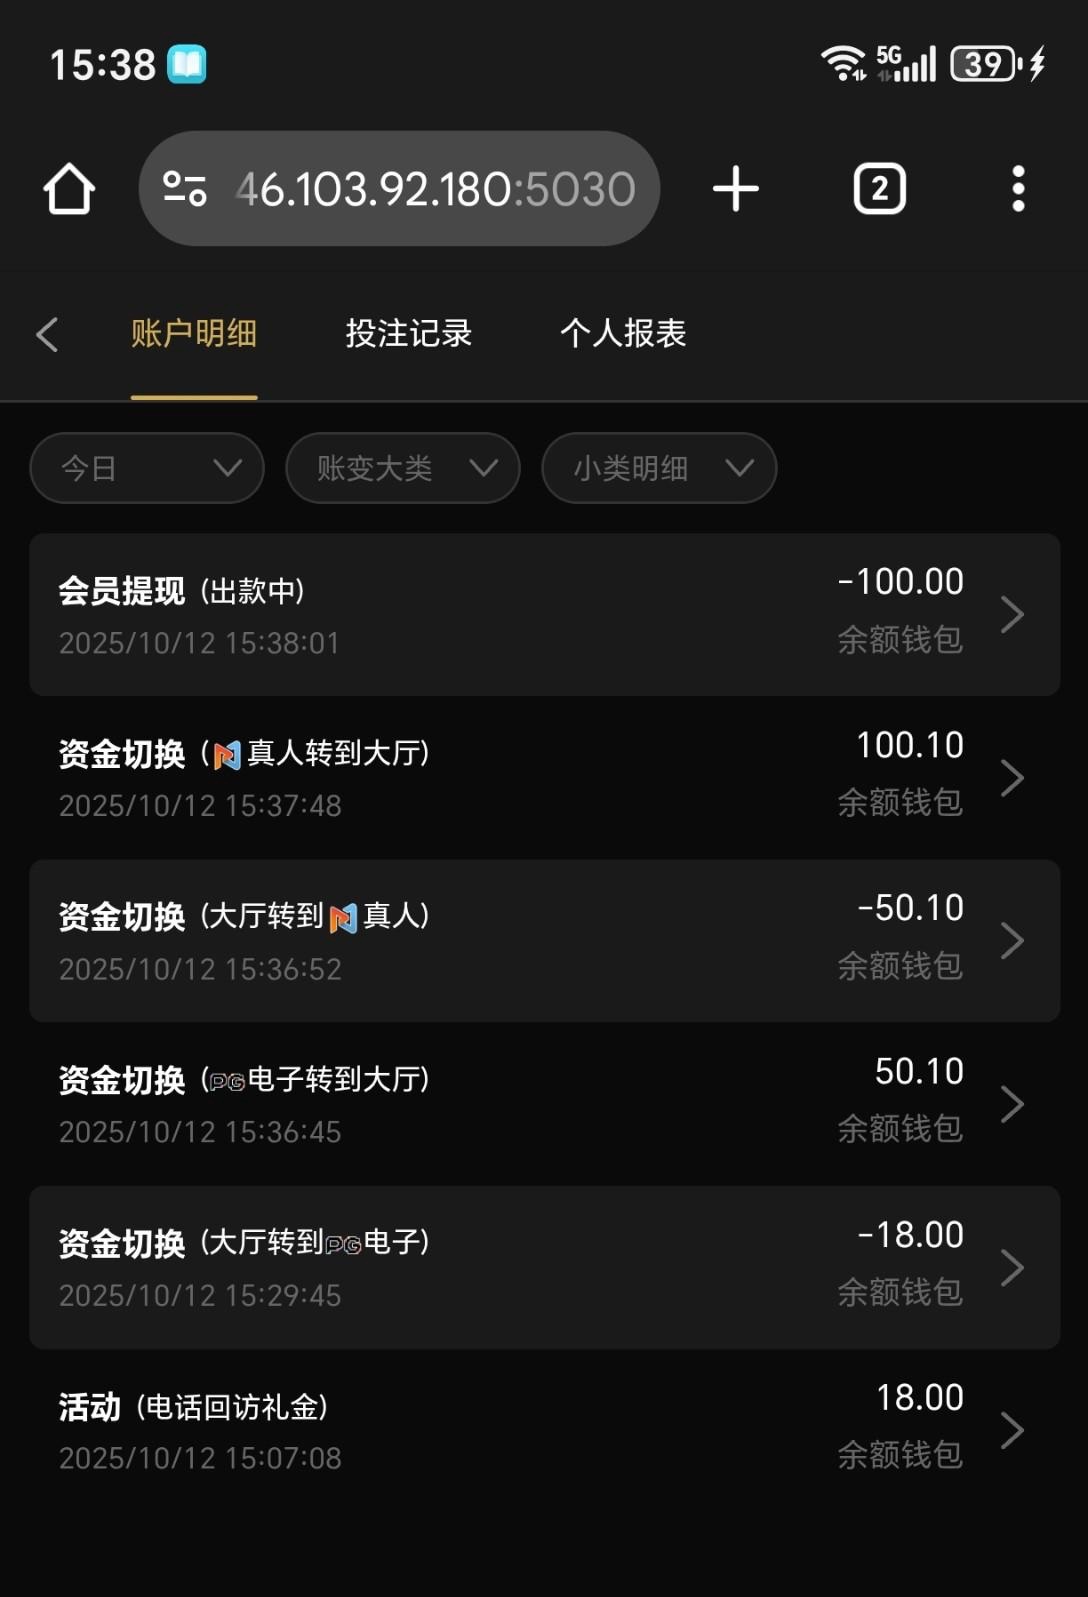Screen dimensions: 1088x1597
Task: Switch to the 投注记录 tab
Action: (409, 334)
